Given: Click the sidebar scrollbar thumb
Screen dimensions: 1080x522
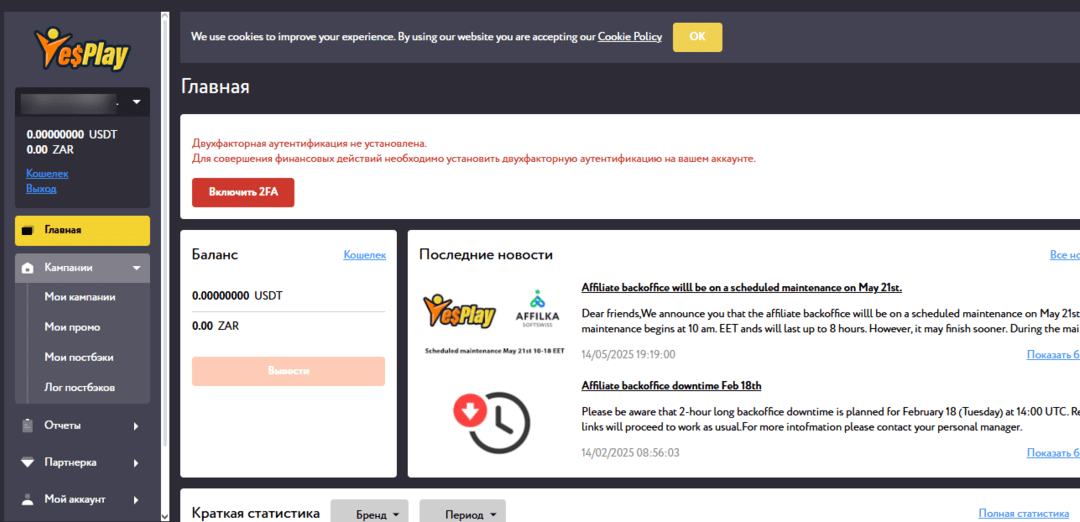Looking at the screenshot, I should coord(164,231).
